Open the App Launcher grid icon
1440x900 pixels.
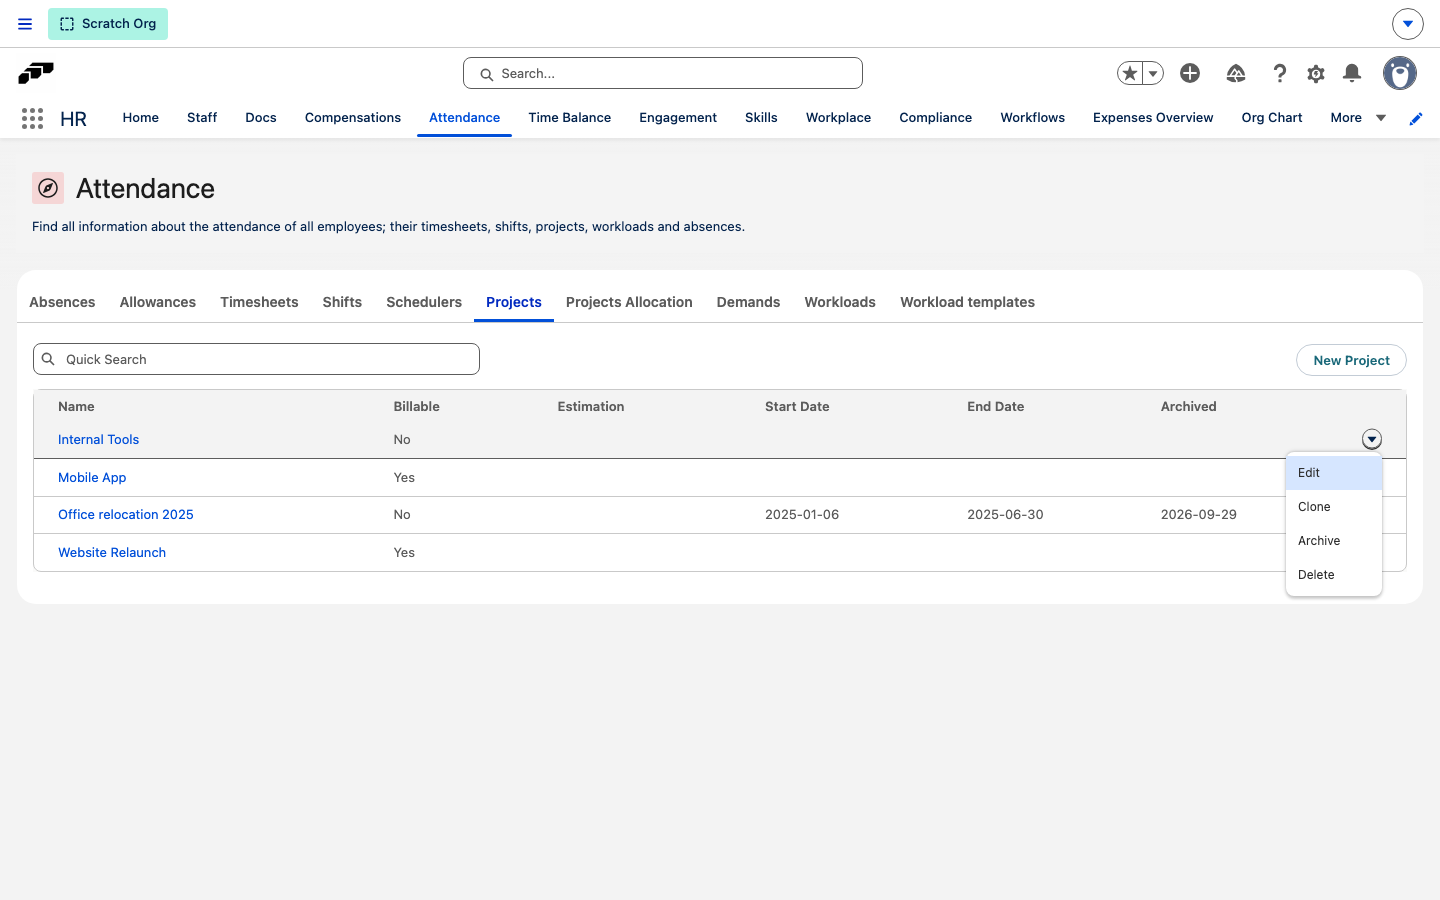[32, 118]
